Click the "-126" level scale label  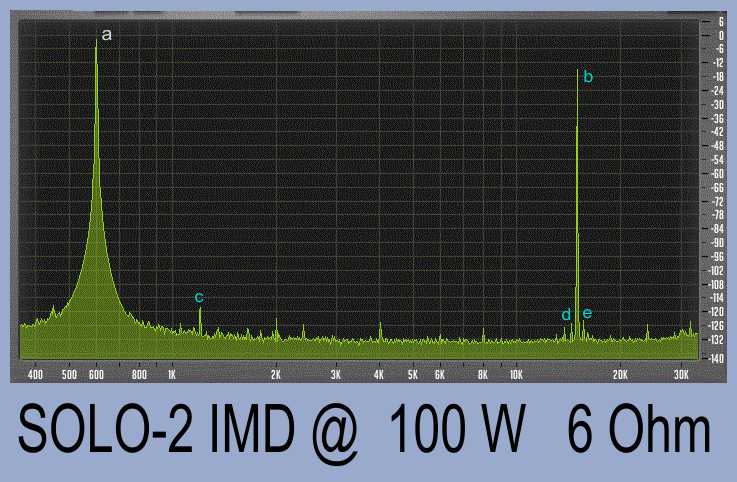717,325
